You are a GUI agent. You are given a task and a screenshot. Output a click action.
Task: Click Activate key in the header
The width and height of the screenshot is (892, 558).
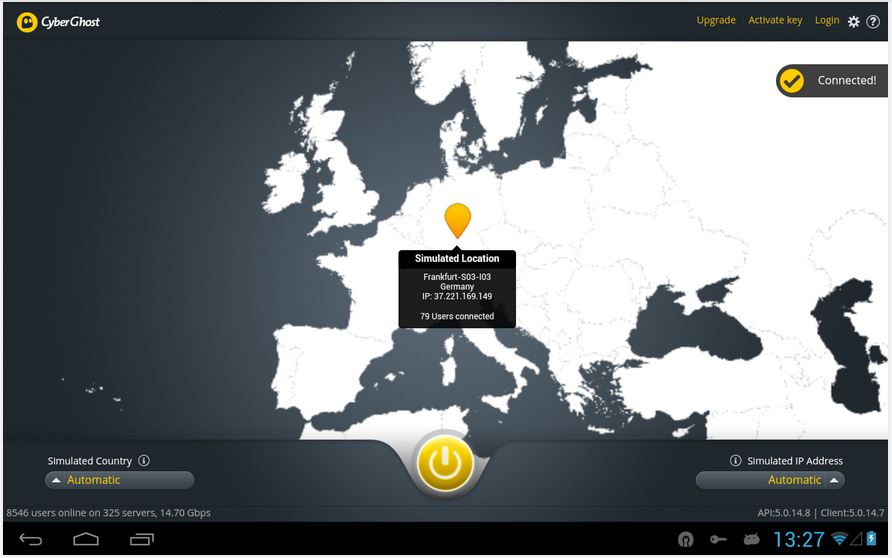[x=775, y=20]
